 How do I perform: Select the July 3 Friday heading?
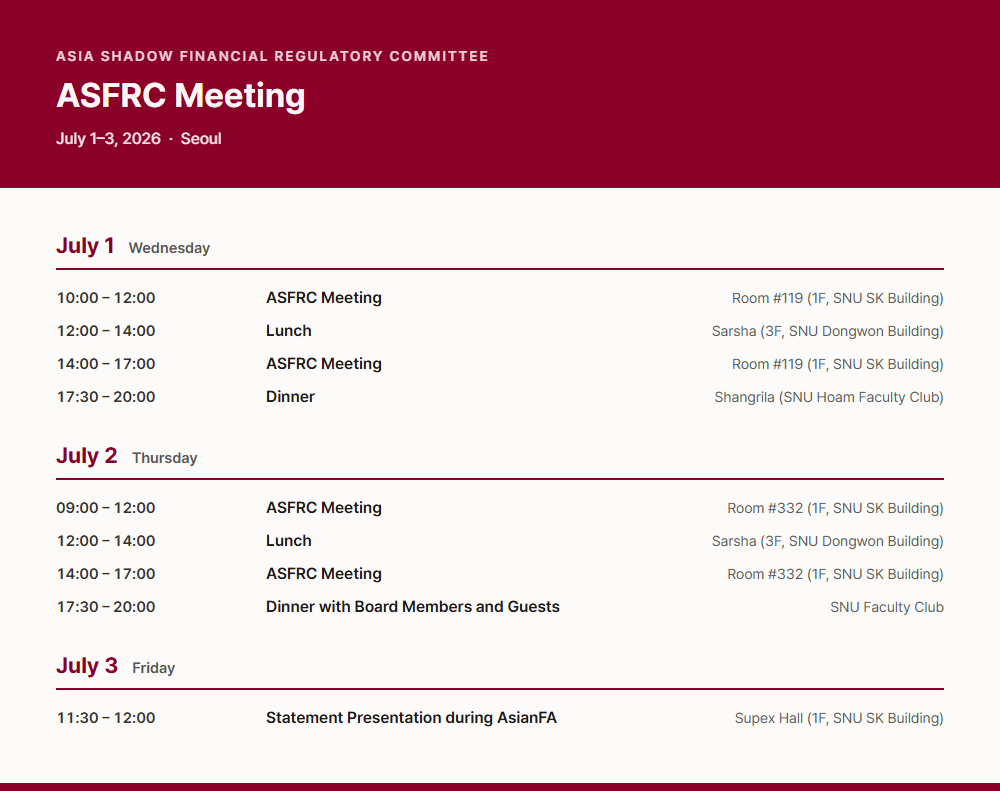[x=115, y=665]
